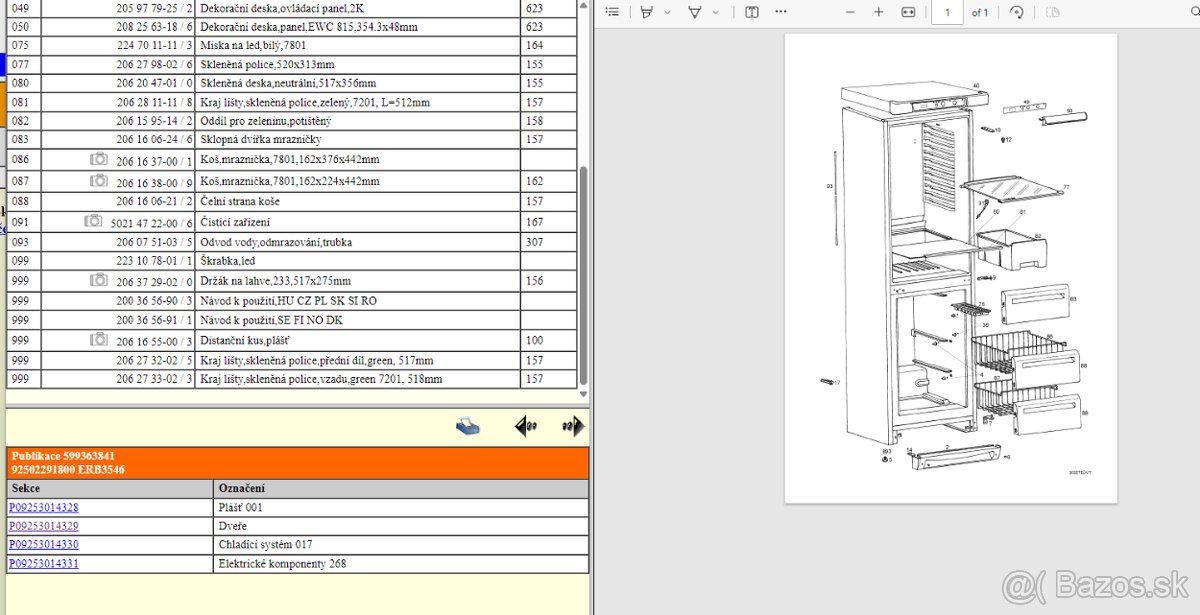The width and height of the screenshot is (1200, 615).
Task: Go to next page with right arrow
Action: click(x=572, y=427)
